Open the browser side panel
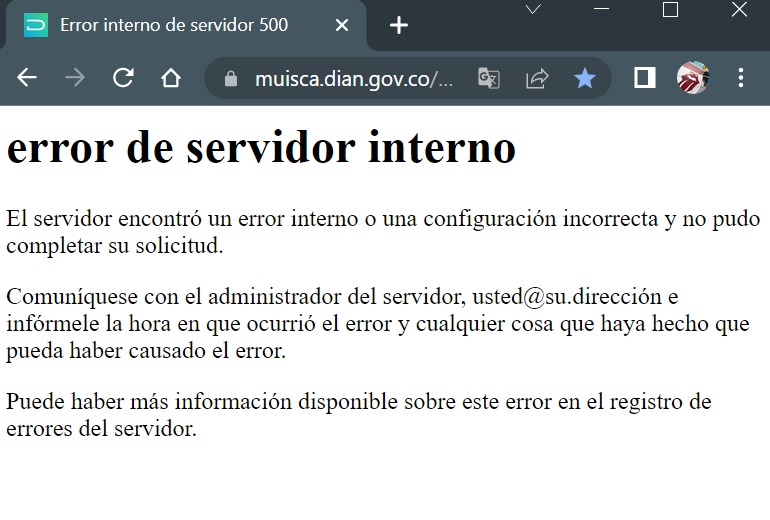 pyautogui.click(x=644, y=78)
